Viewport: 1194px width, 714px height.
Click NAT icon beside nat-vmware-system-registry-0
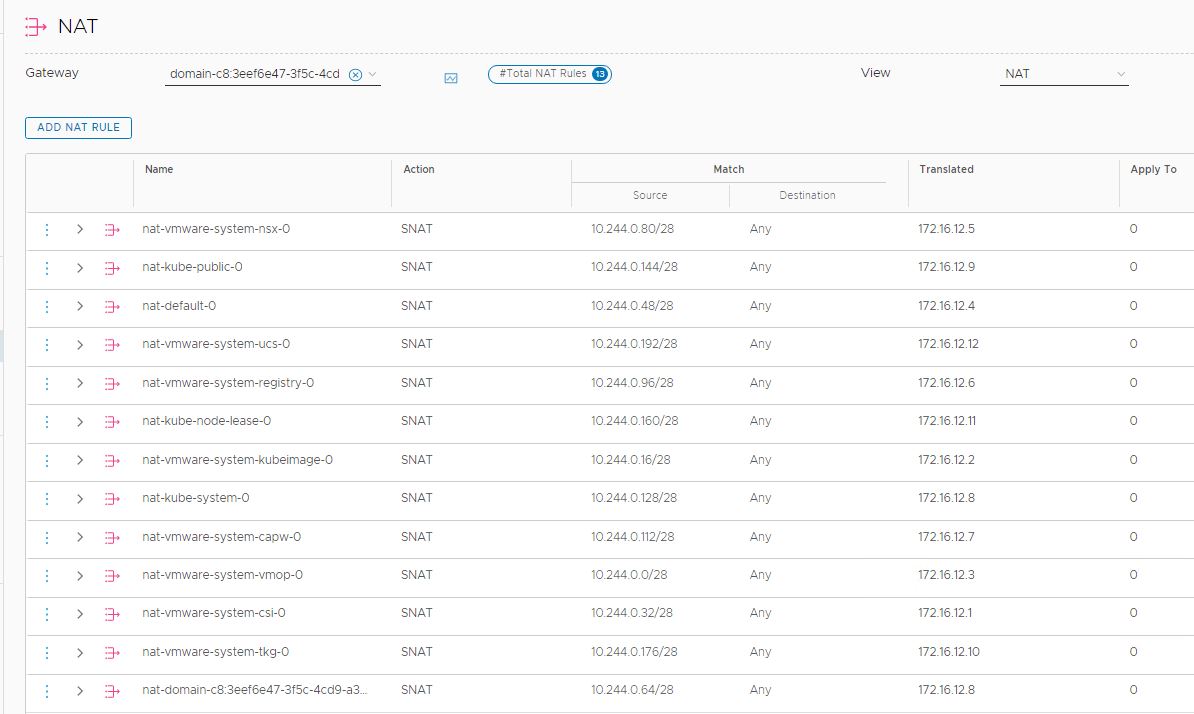point(112,383)
